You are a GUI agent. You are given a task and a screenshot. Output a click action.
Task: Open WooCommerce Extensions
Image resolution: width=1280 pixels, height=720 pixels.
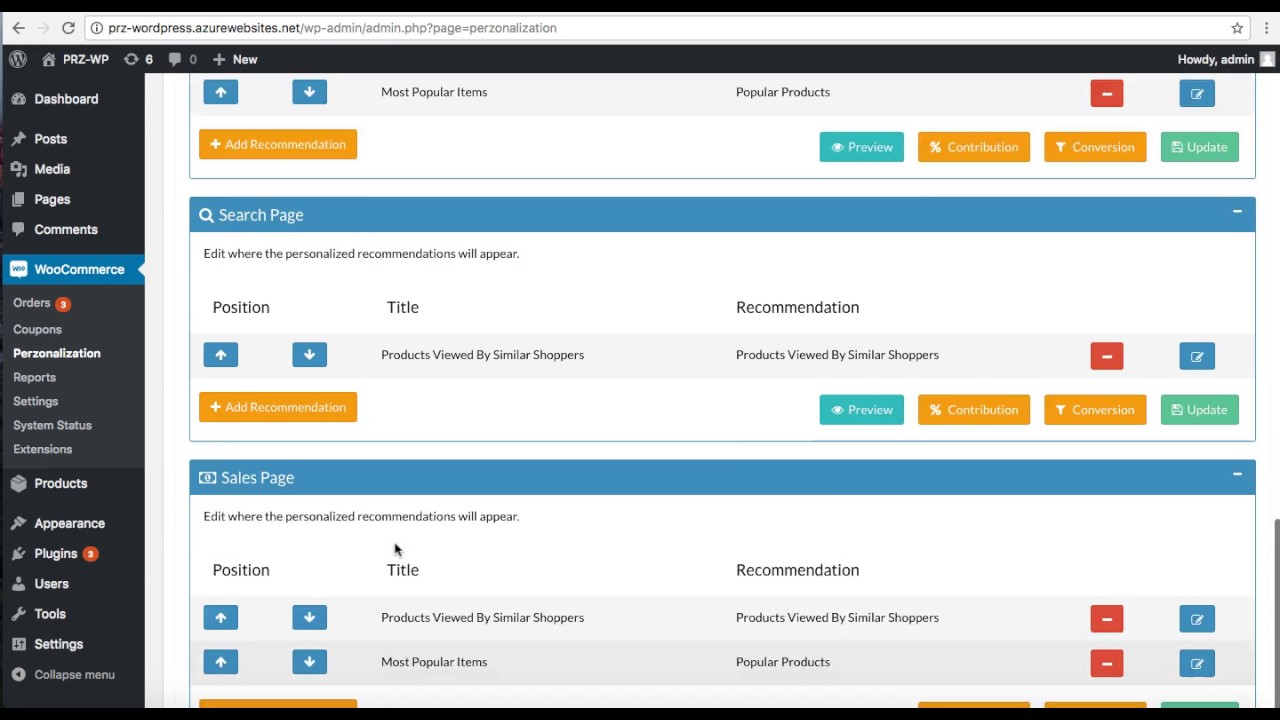[x=42, y=449]
